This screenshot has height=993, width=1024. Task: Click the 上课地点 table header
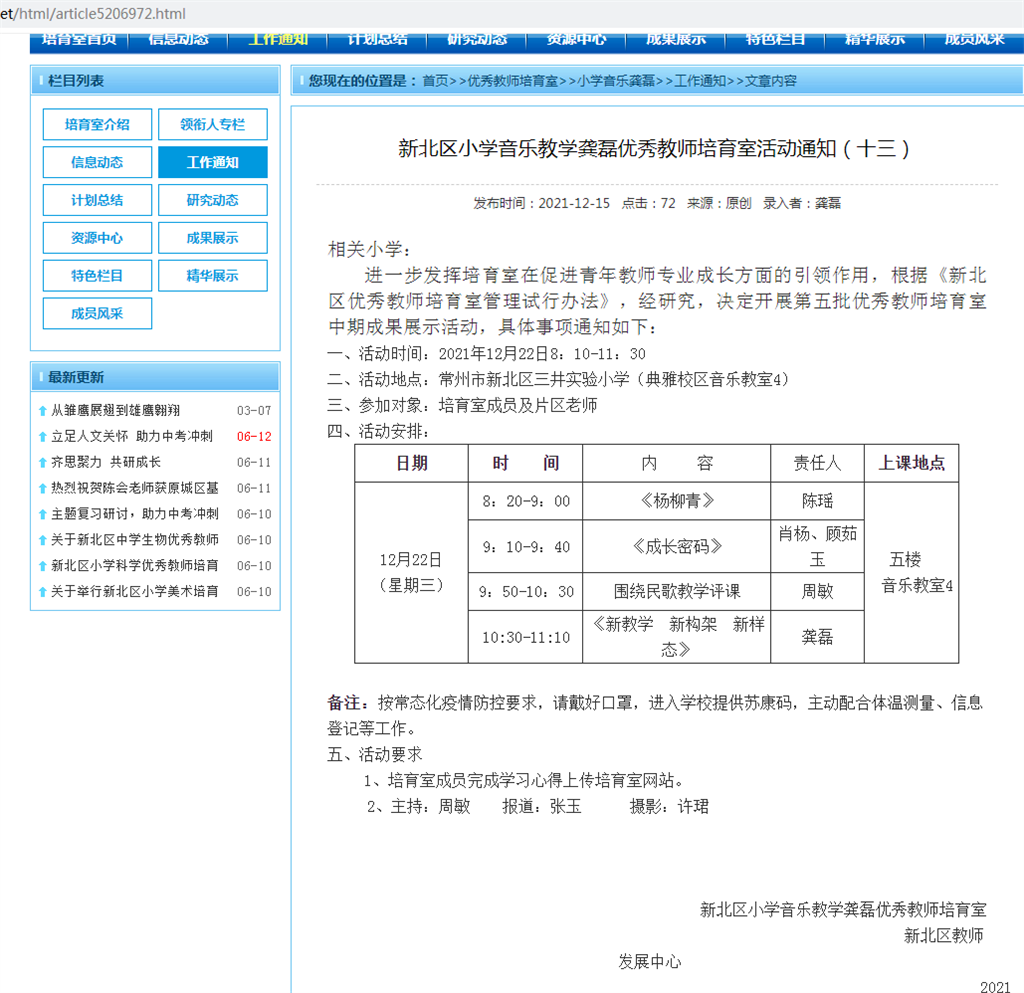coord(912,464)
